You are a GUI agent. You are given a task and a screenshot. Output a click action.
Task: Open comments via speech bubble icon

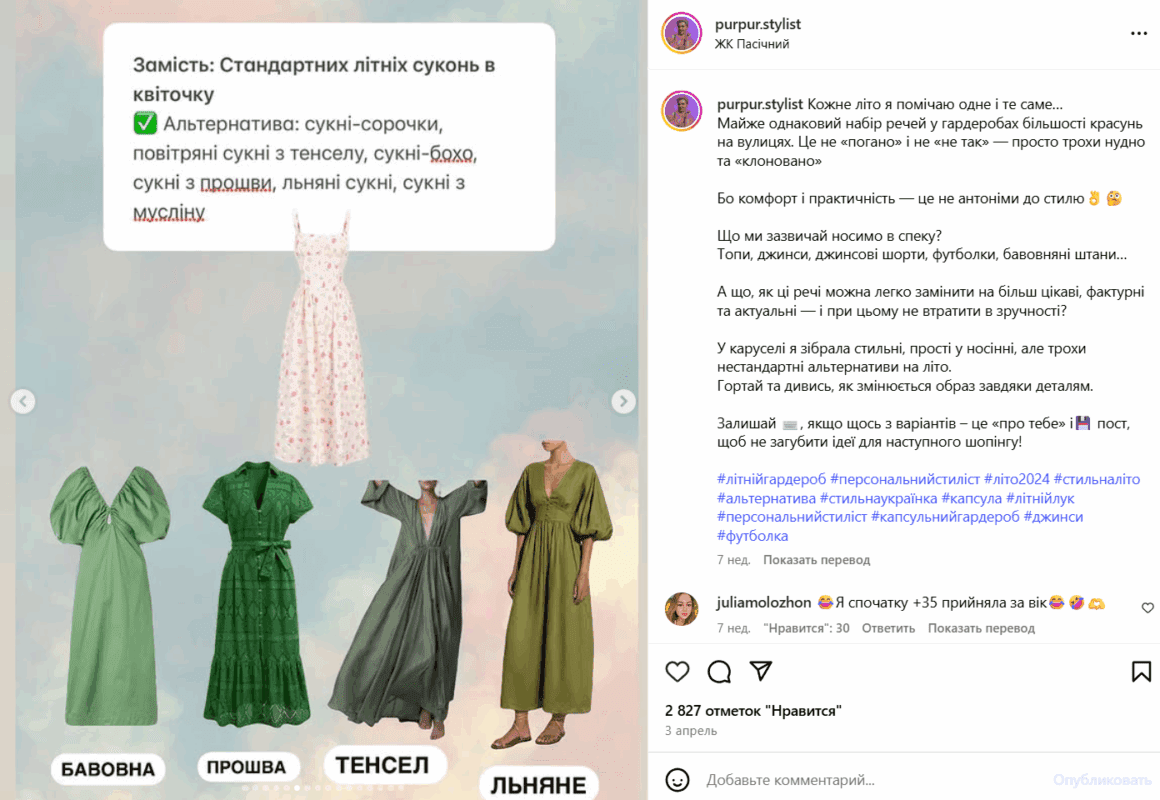pyautogui.click(x=719, y=671)
